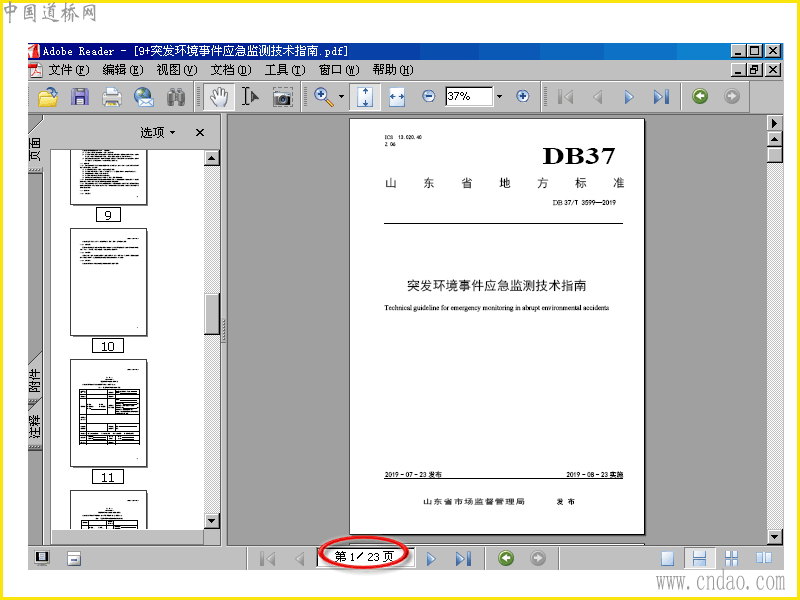Go to previous page in top toolbar
This screenshot has height=600, width=800.
coord(597,96)
